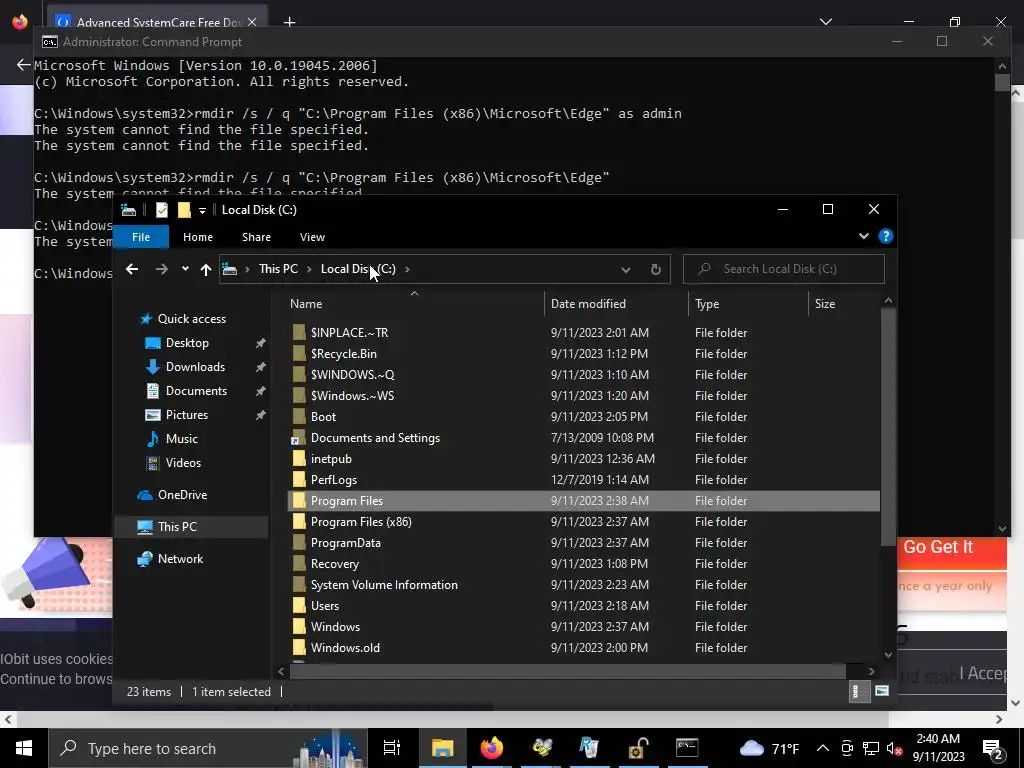Click Firefox taskbar icon
1024x768 pixels.
492,748
